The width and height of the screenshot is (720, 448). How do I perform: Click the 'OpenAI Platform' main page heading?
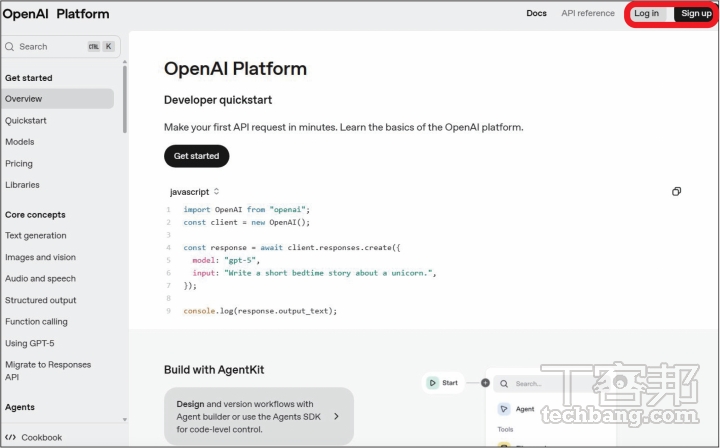click(236, 69)
